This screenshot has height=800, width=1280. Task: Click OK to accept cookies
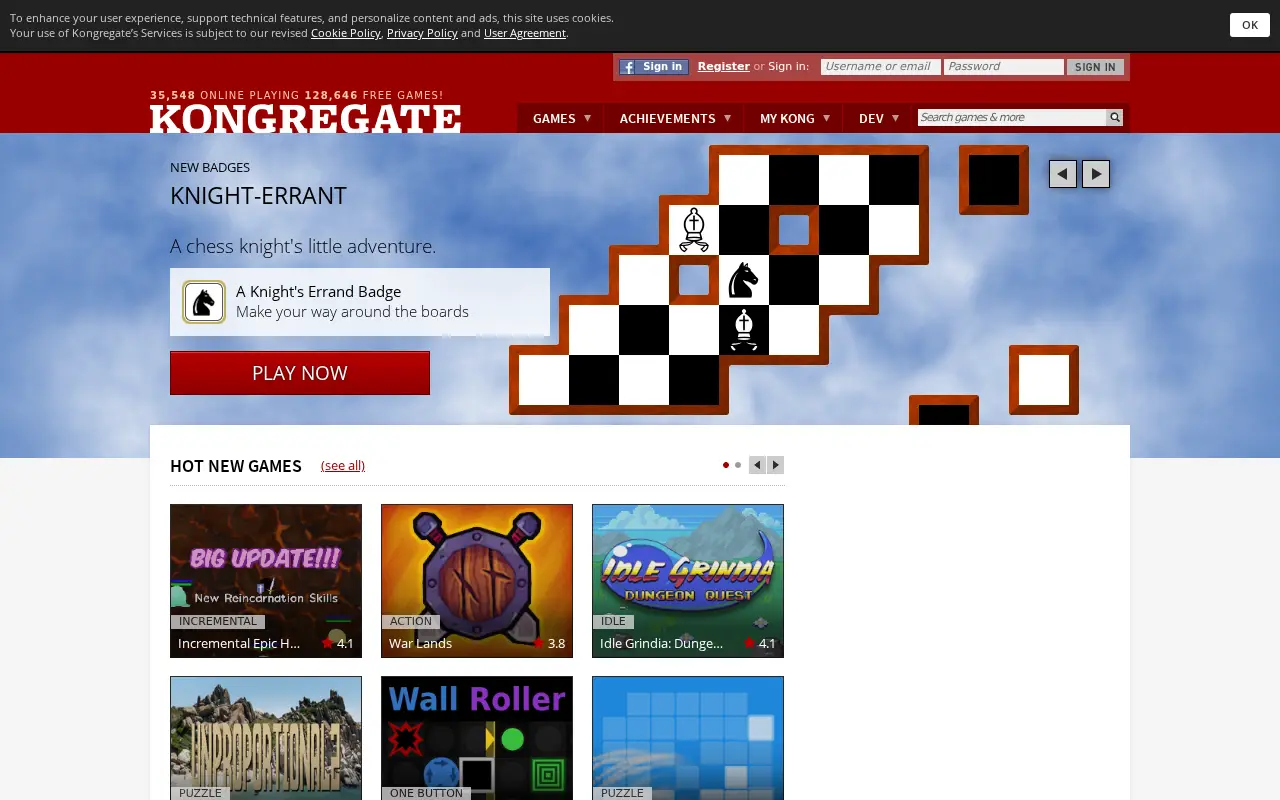1250,25
